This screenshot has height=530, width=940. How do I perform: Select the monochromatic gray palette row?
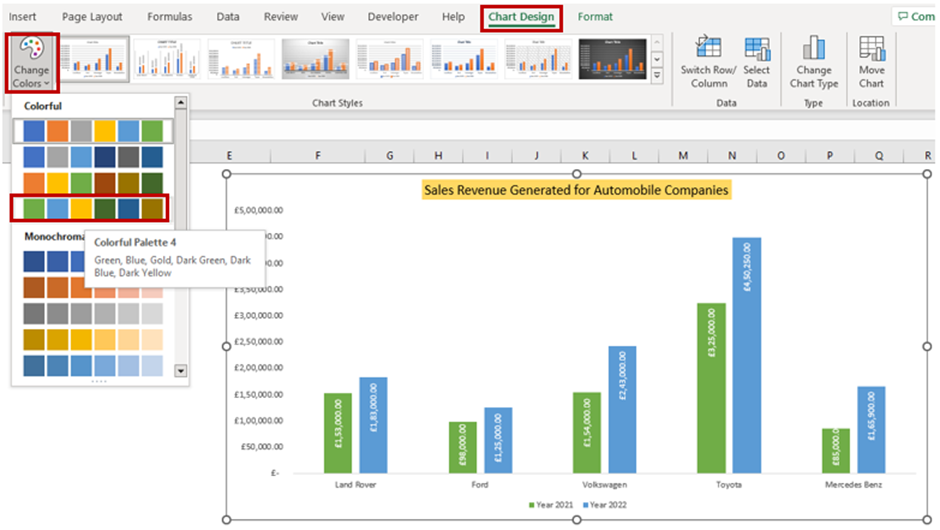point(93,314)
